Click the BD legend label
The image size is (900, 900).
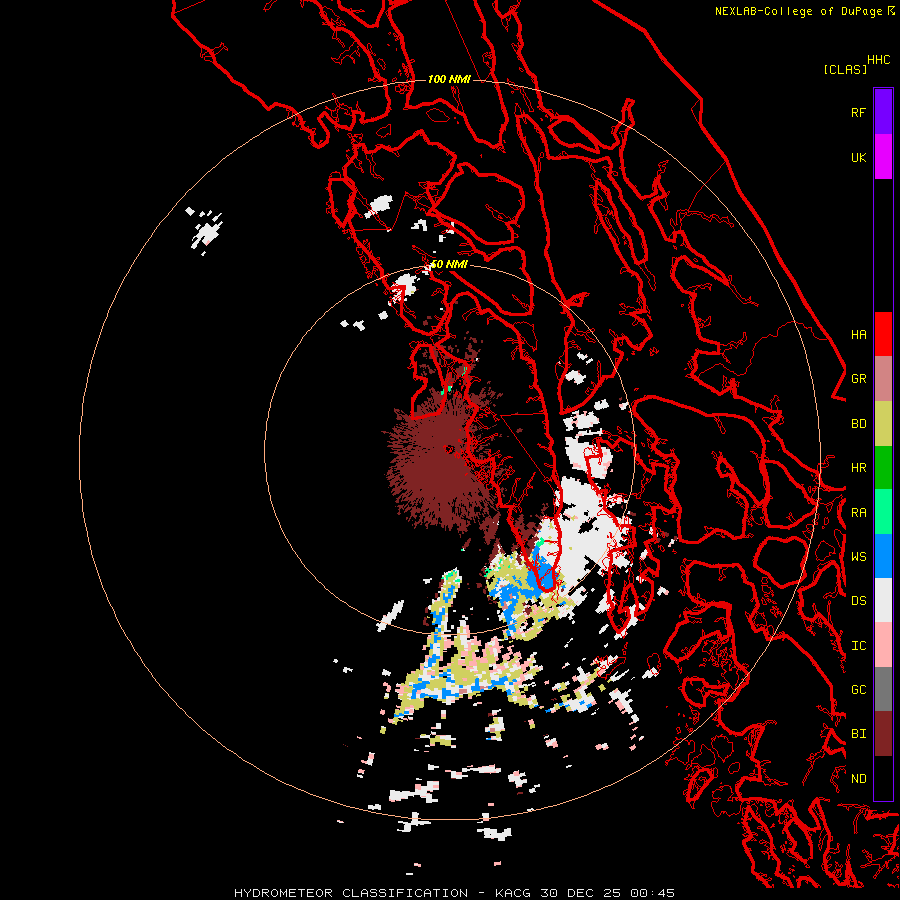click(x=858, y=424)
